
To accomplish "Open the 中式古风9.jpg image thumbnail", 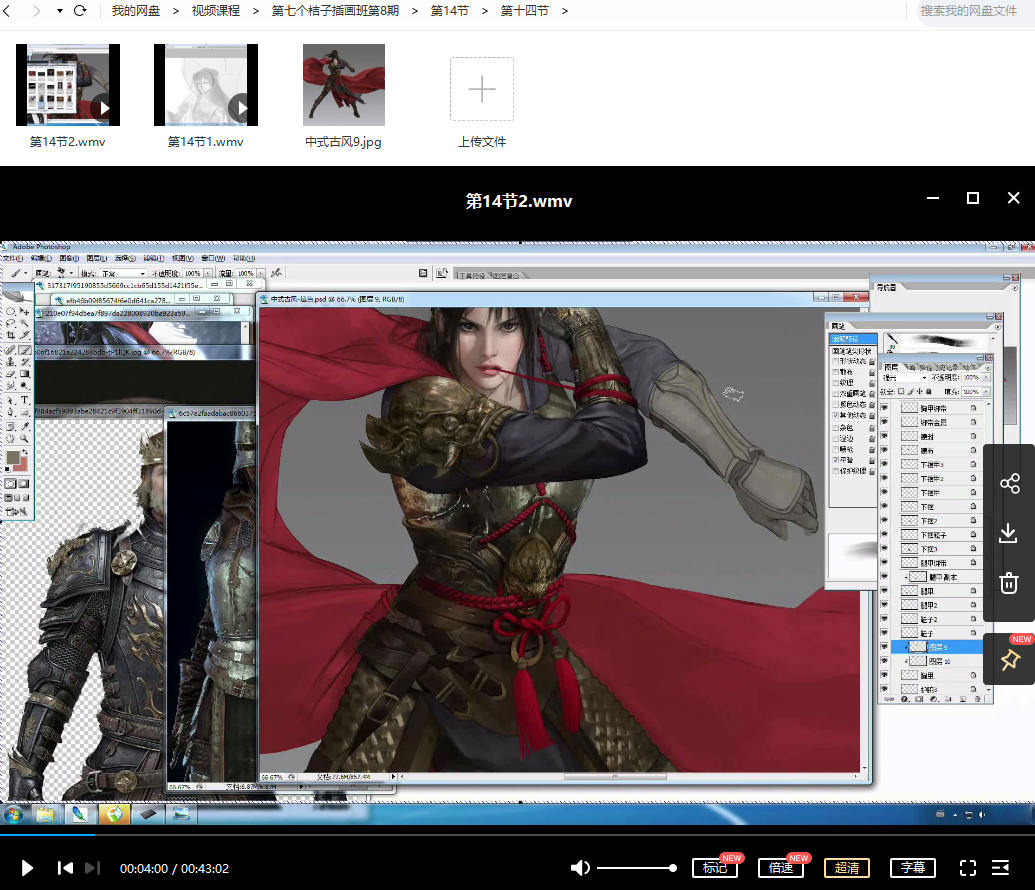I will pyautogui.click(x=343, y=85).
